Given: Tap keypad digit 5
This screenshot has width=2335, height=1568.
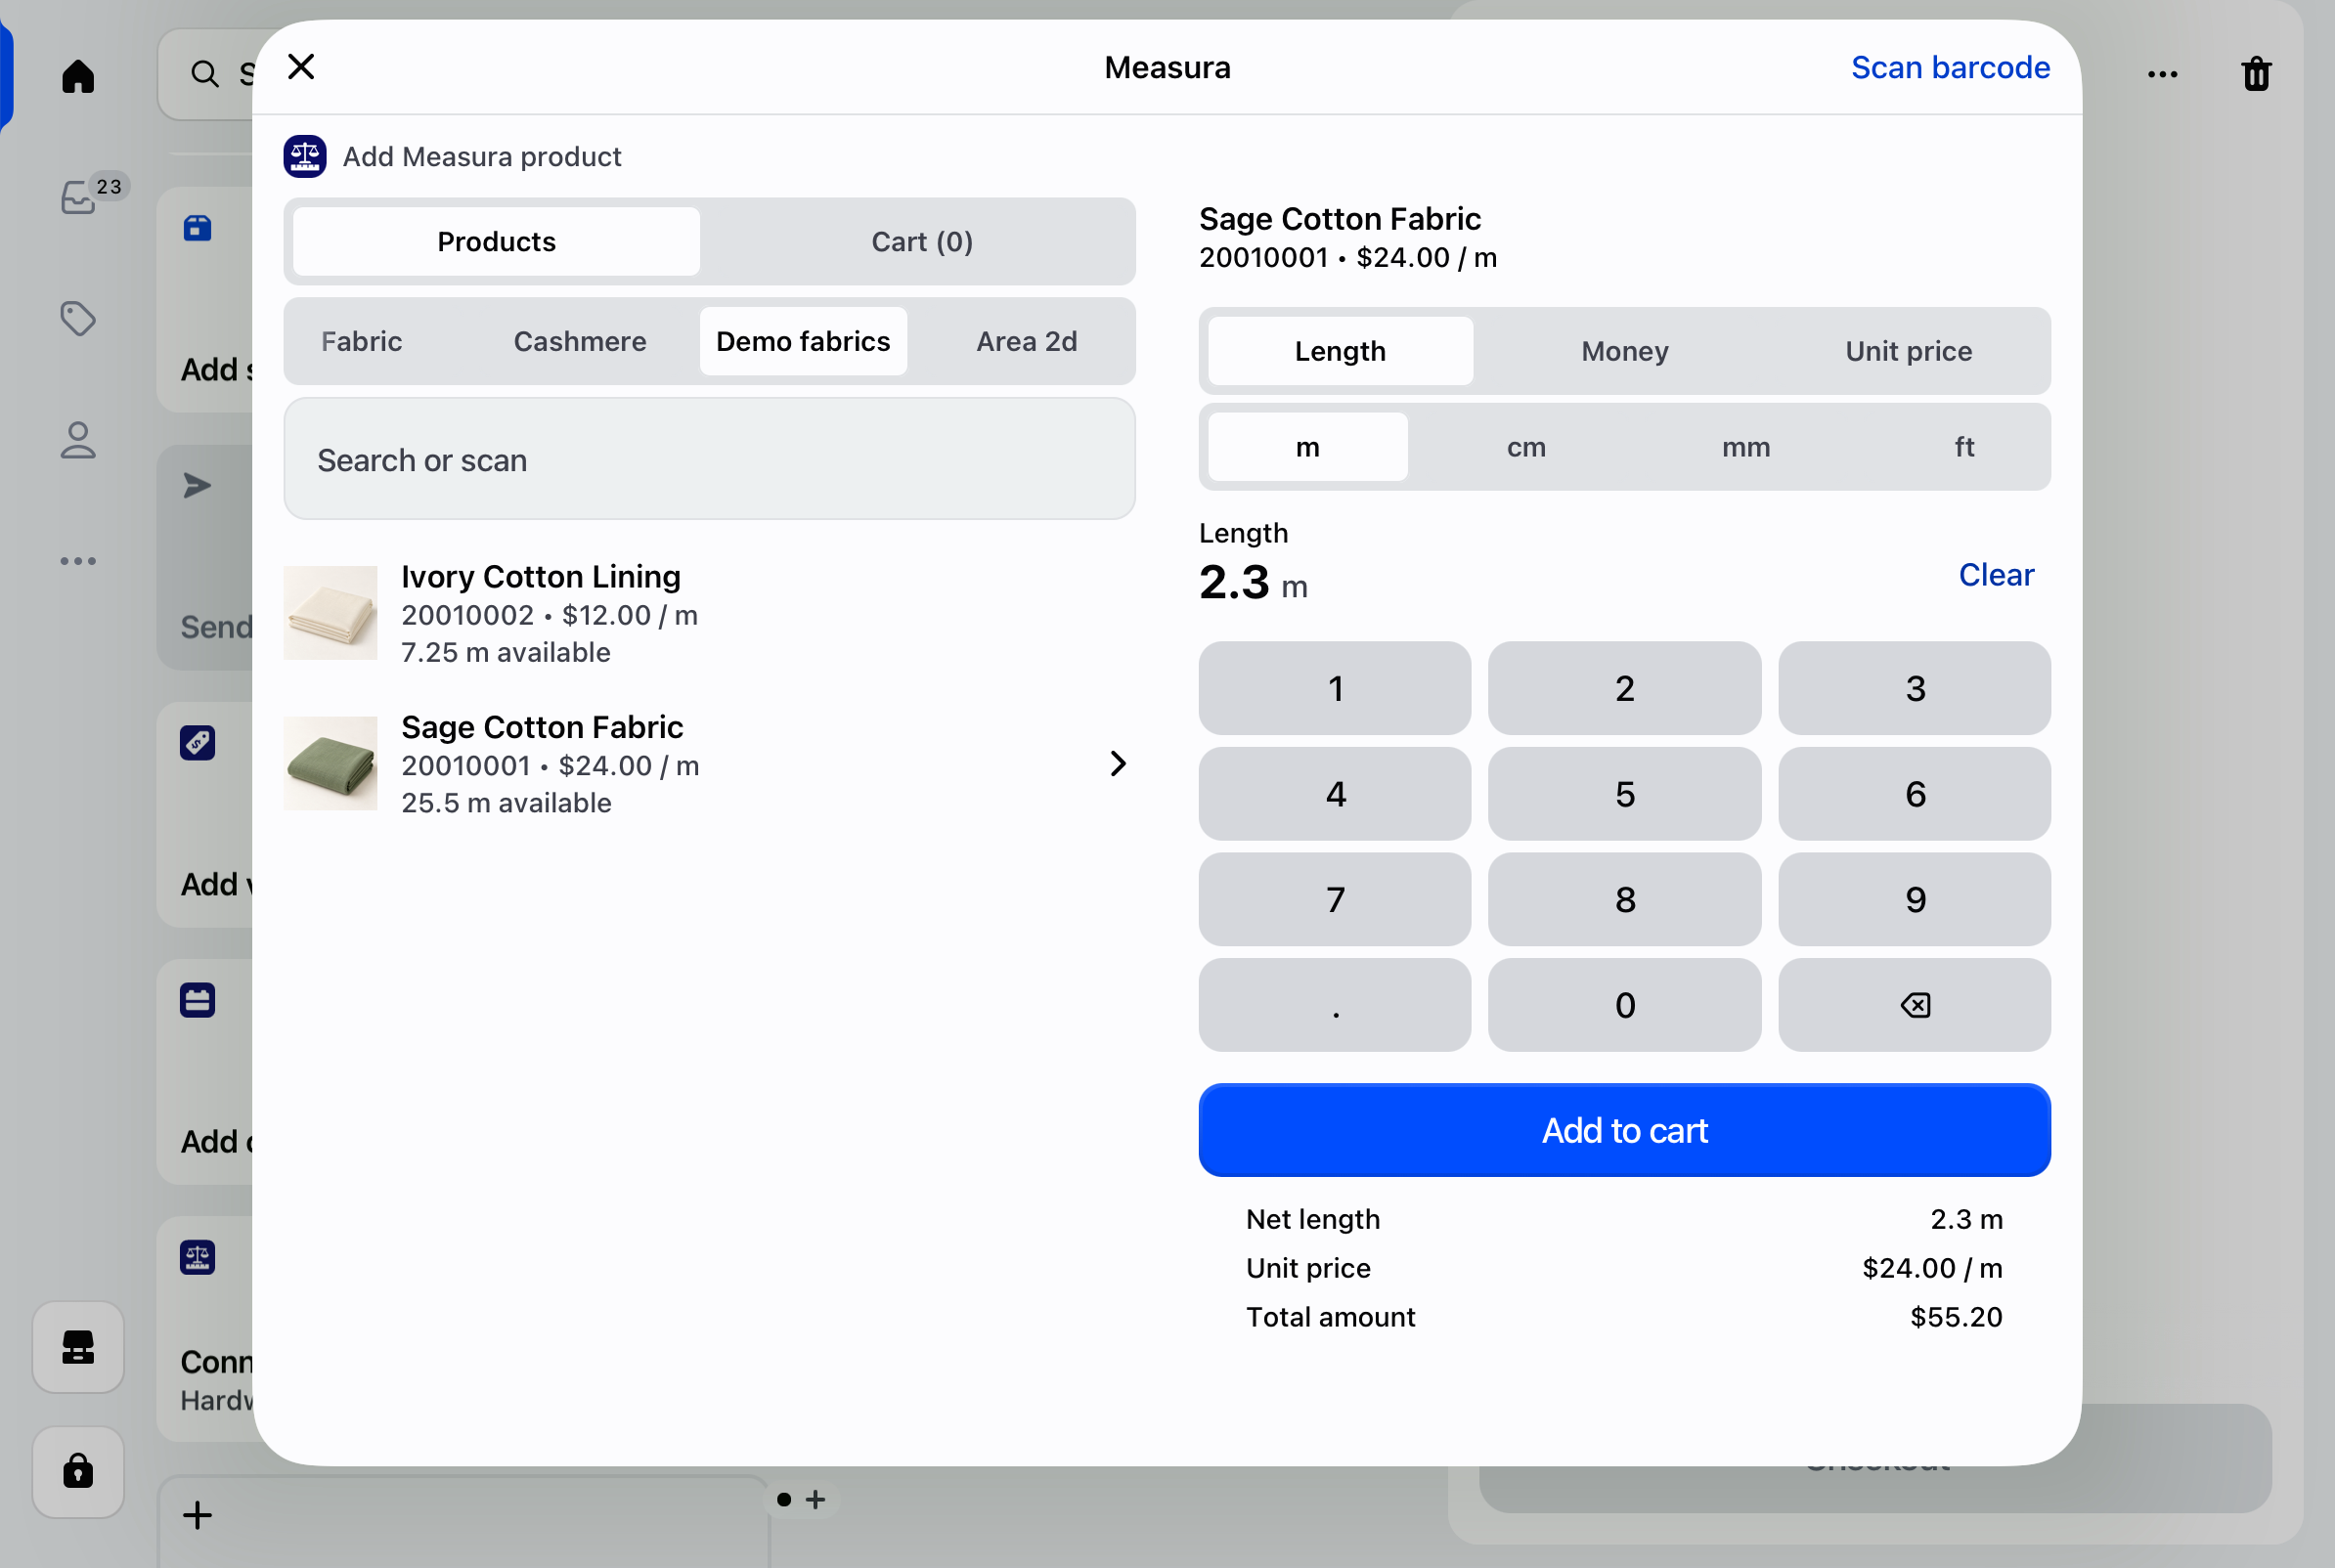Looking at the screenshot, I should (x=1624, y=794).
